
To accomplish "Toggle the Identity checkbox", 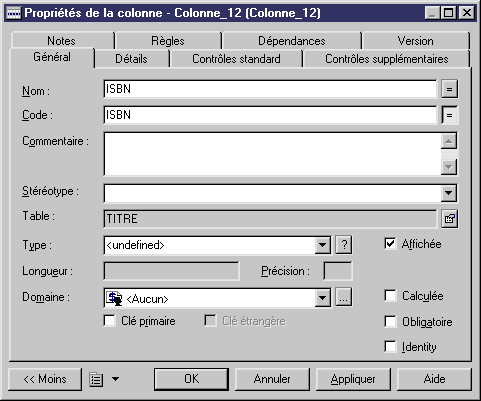I will 390,346.
